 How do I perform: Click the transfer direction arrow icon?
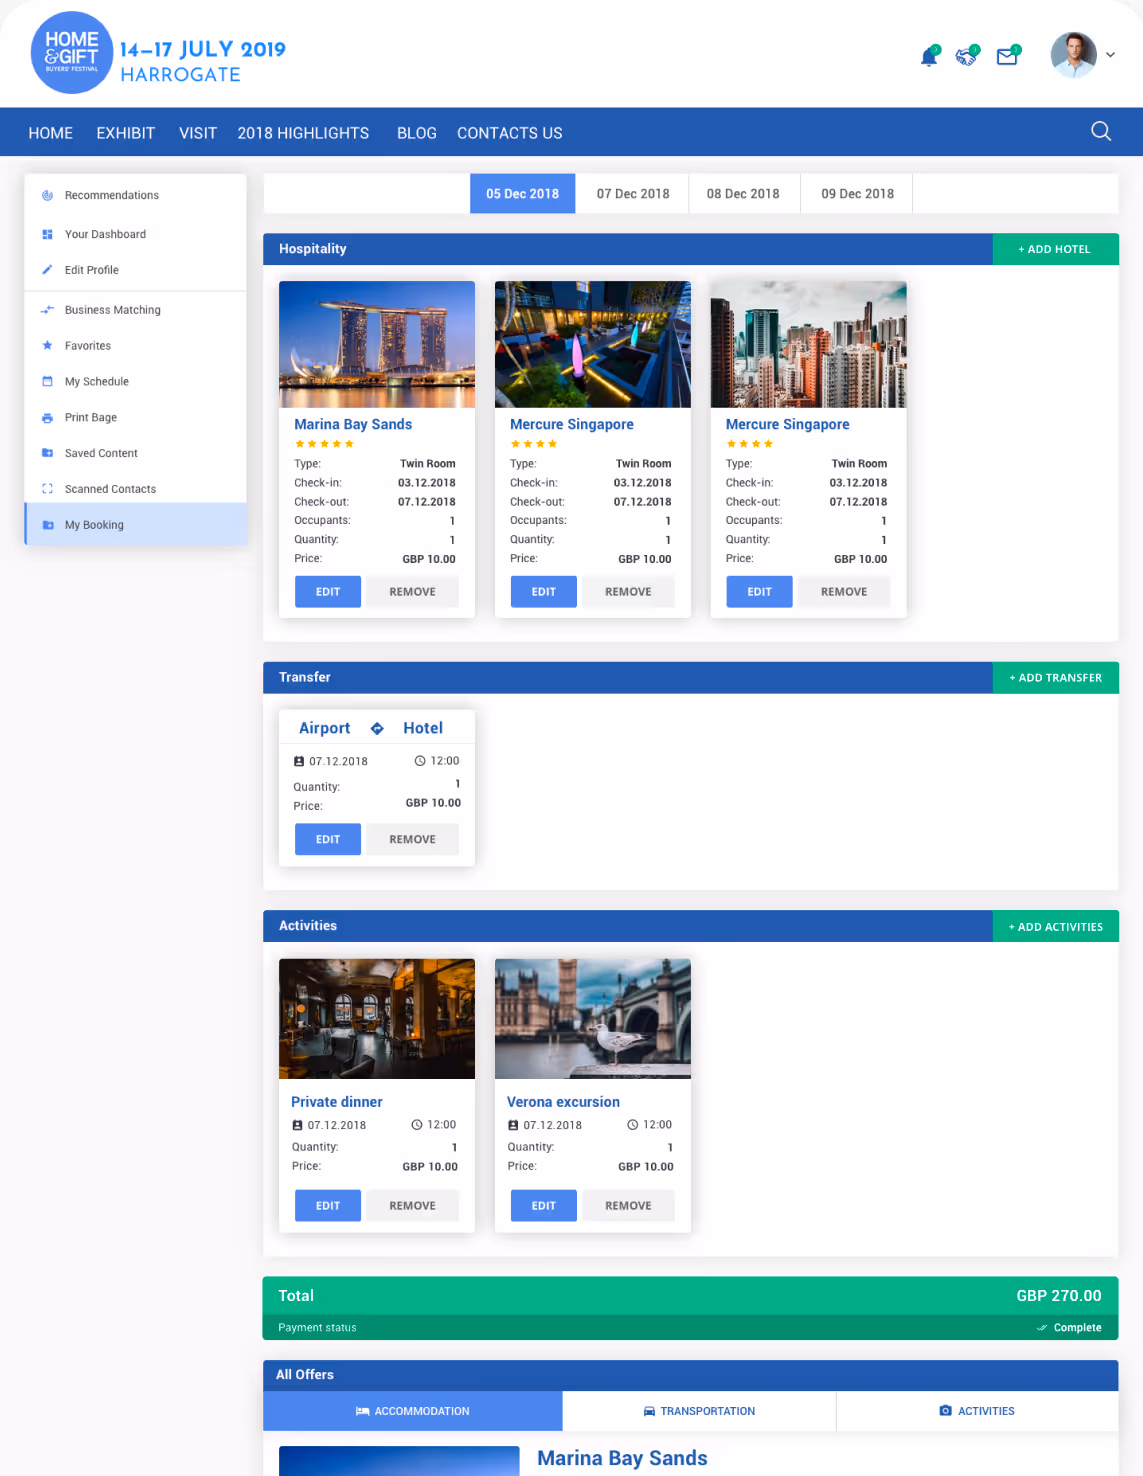coord(377,729)
